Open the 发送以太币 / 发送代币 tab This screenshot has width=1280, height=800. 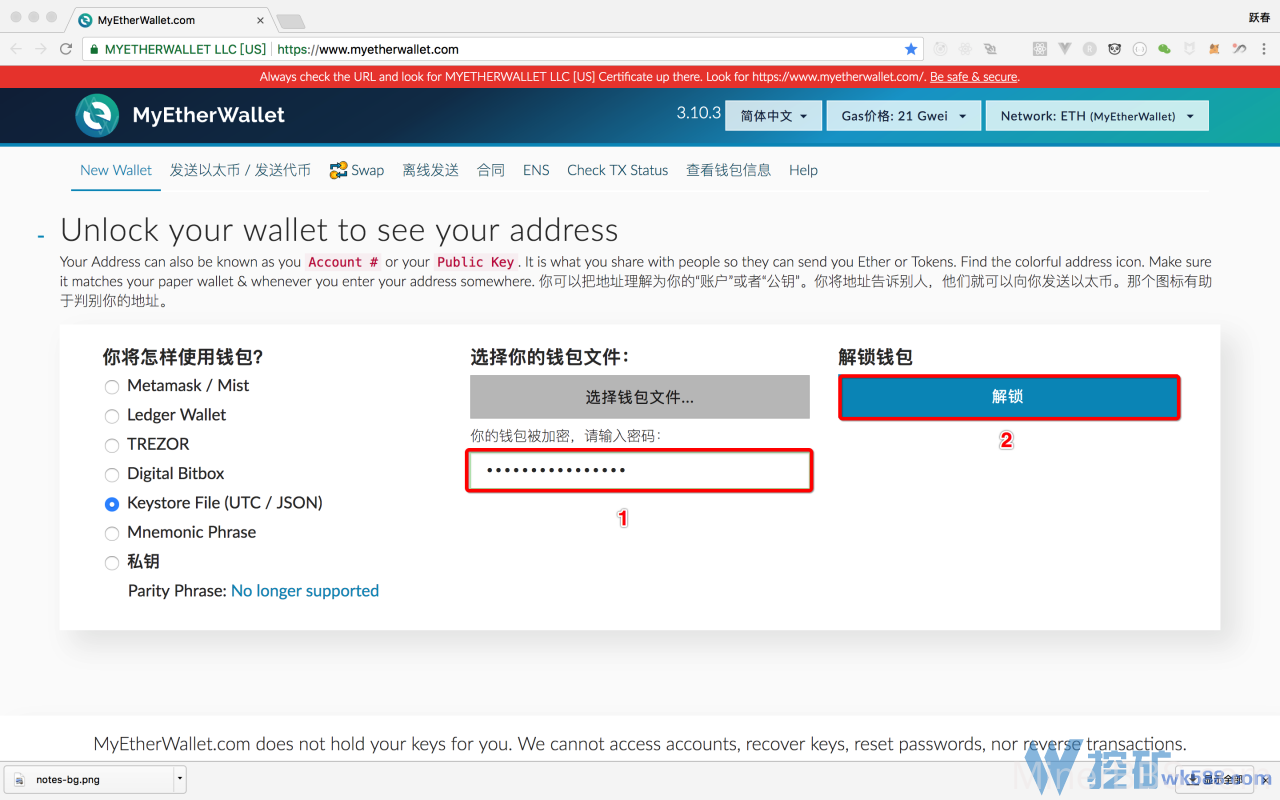(240, 170)
